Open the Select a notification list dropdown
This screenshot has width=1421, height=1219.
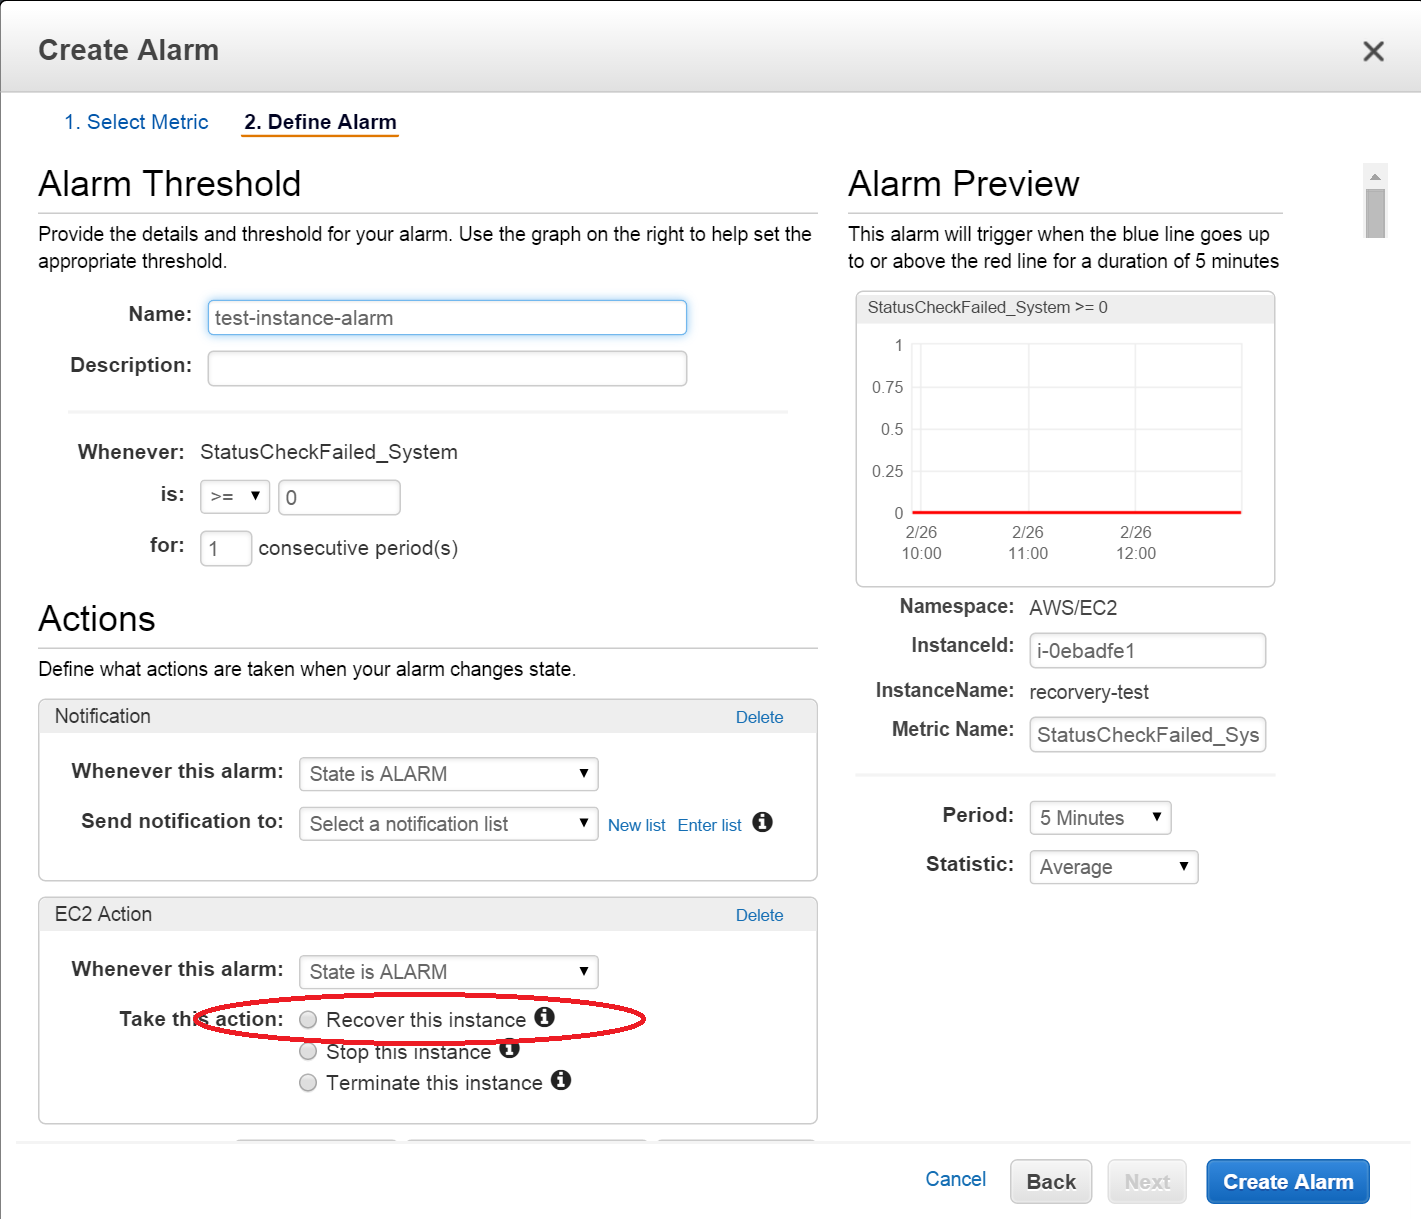(x=448, y=823)
